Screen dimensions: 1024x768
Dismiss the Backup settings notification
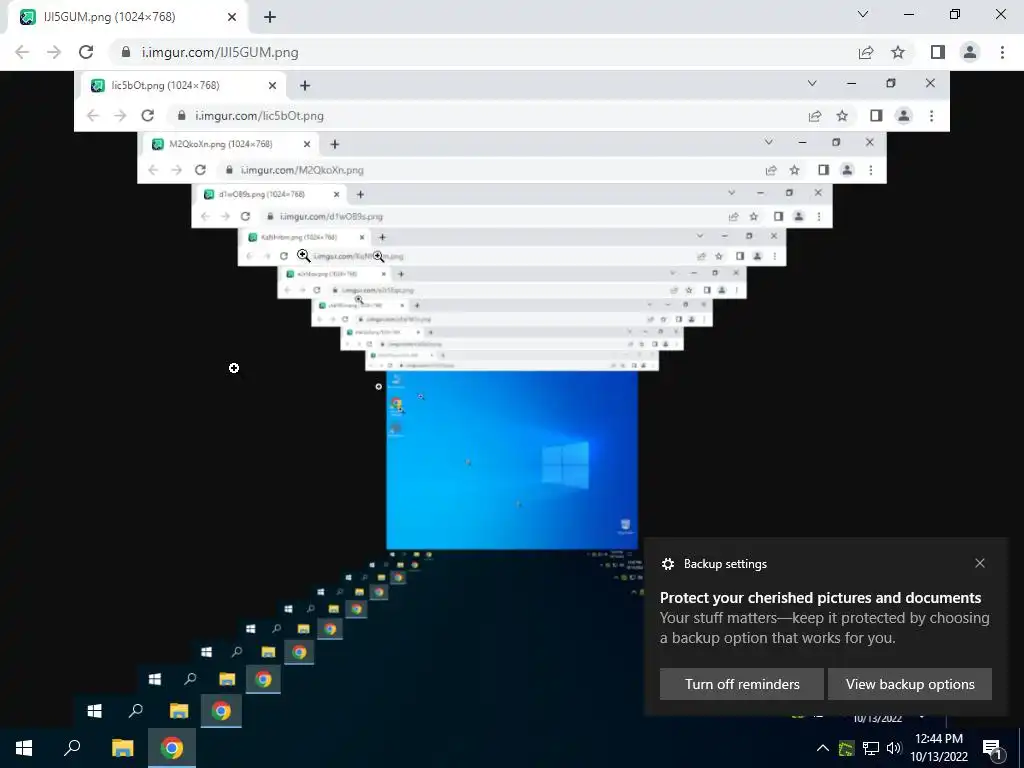click(980, 563)
